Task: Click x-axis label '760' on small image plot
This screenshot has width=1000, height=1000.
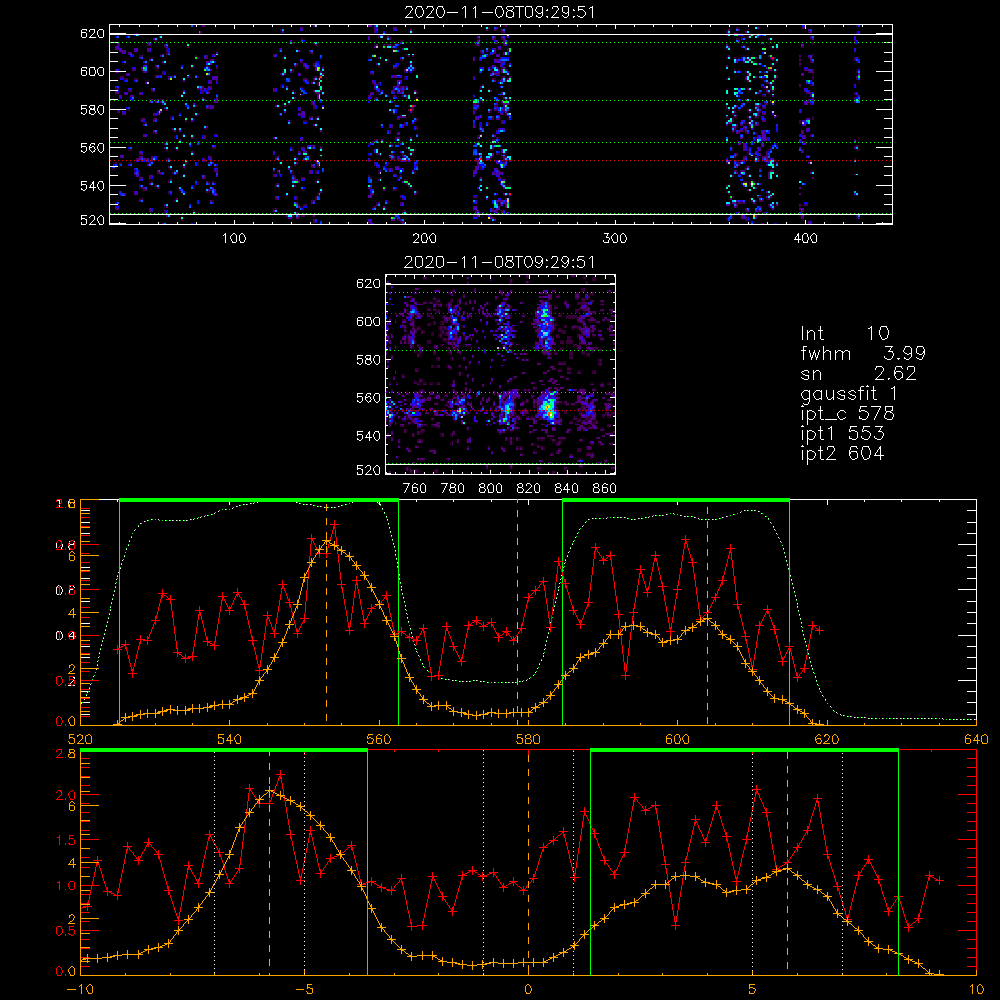Action: pos(415,489)
